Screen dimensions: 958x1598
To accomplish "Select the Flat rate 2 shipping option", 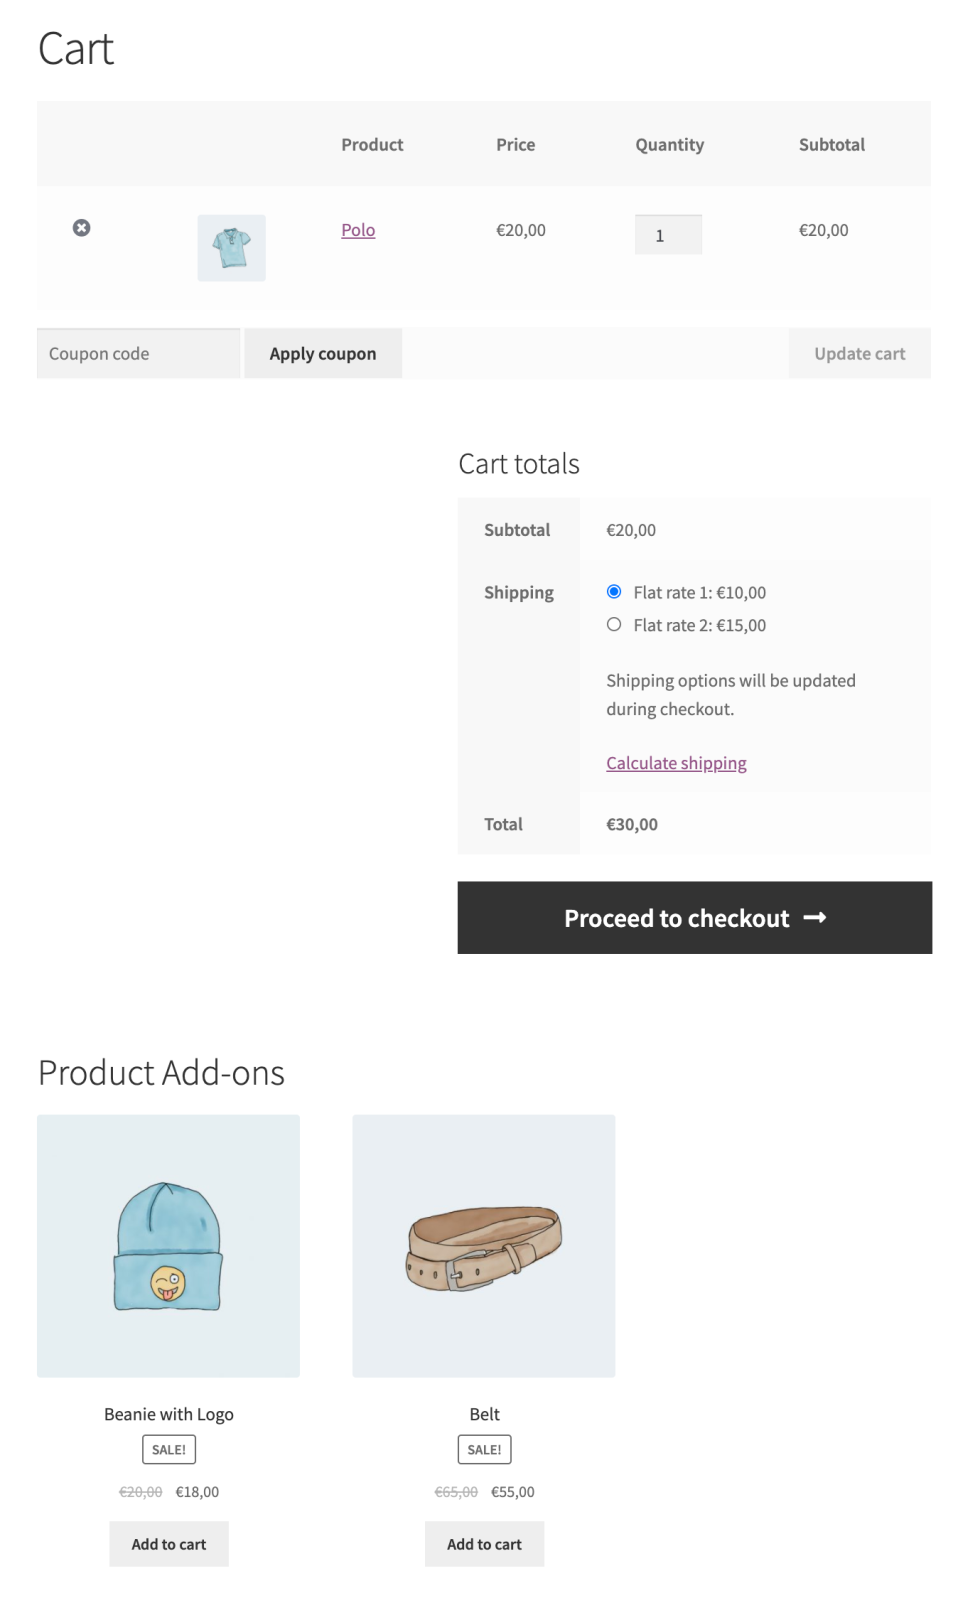I will [x=613, y=623].
